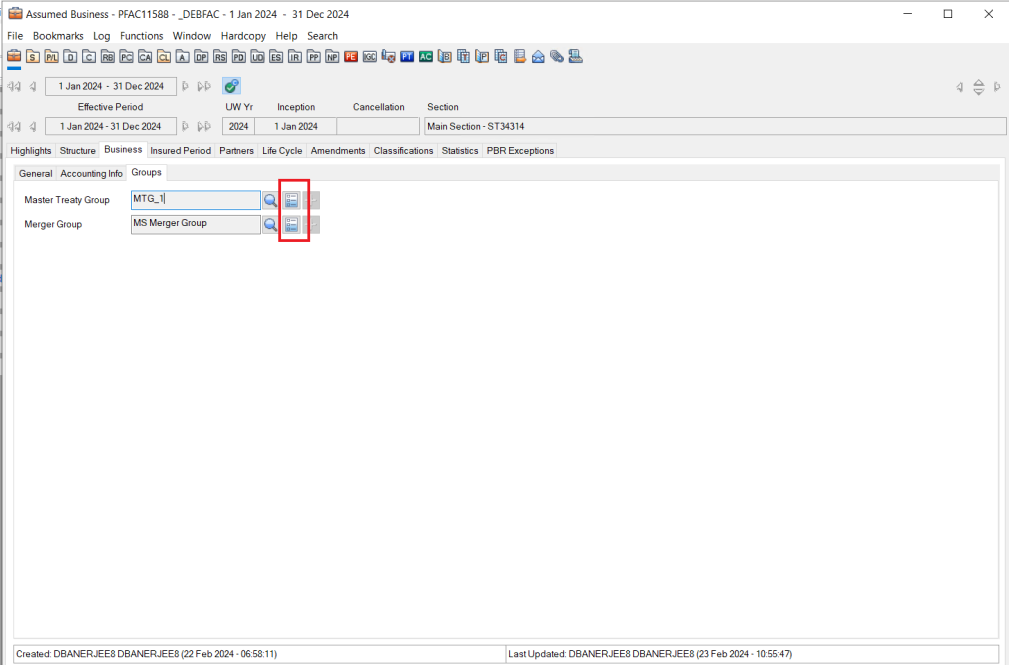Click the briefcase icon in the toolbar
The image size is (1009, 665).
14,57
